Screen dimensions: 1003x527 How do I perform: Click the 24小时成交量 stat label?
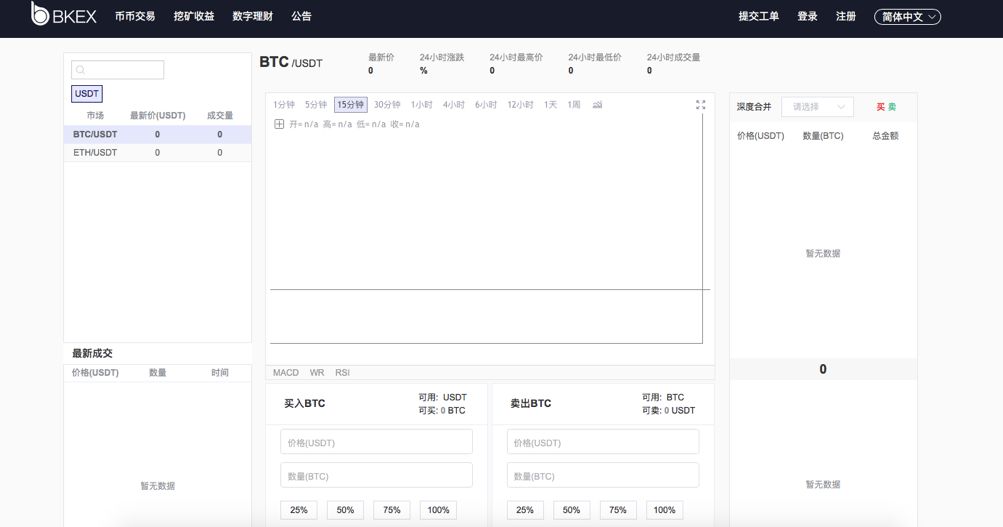point(673,57)
